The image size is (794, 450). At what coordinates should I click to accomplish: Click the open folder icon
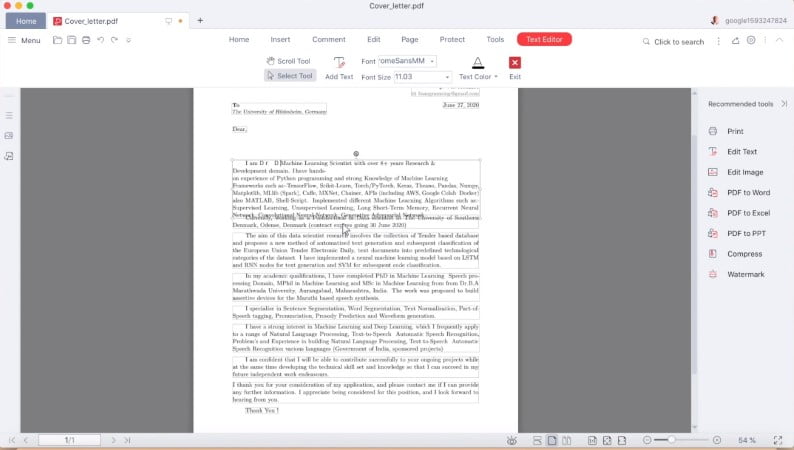coord(57,40)
